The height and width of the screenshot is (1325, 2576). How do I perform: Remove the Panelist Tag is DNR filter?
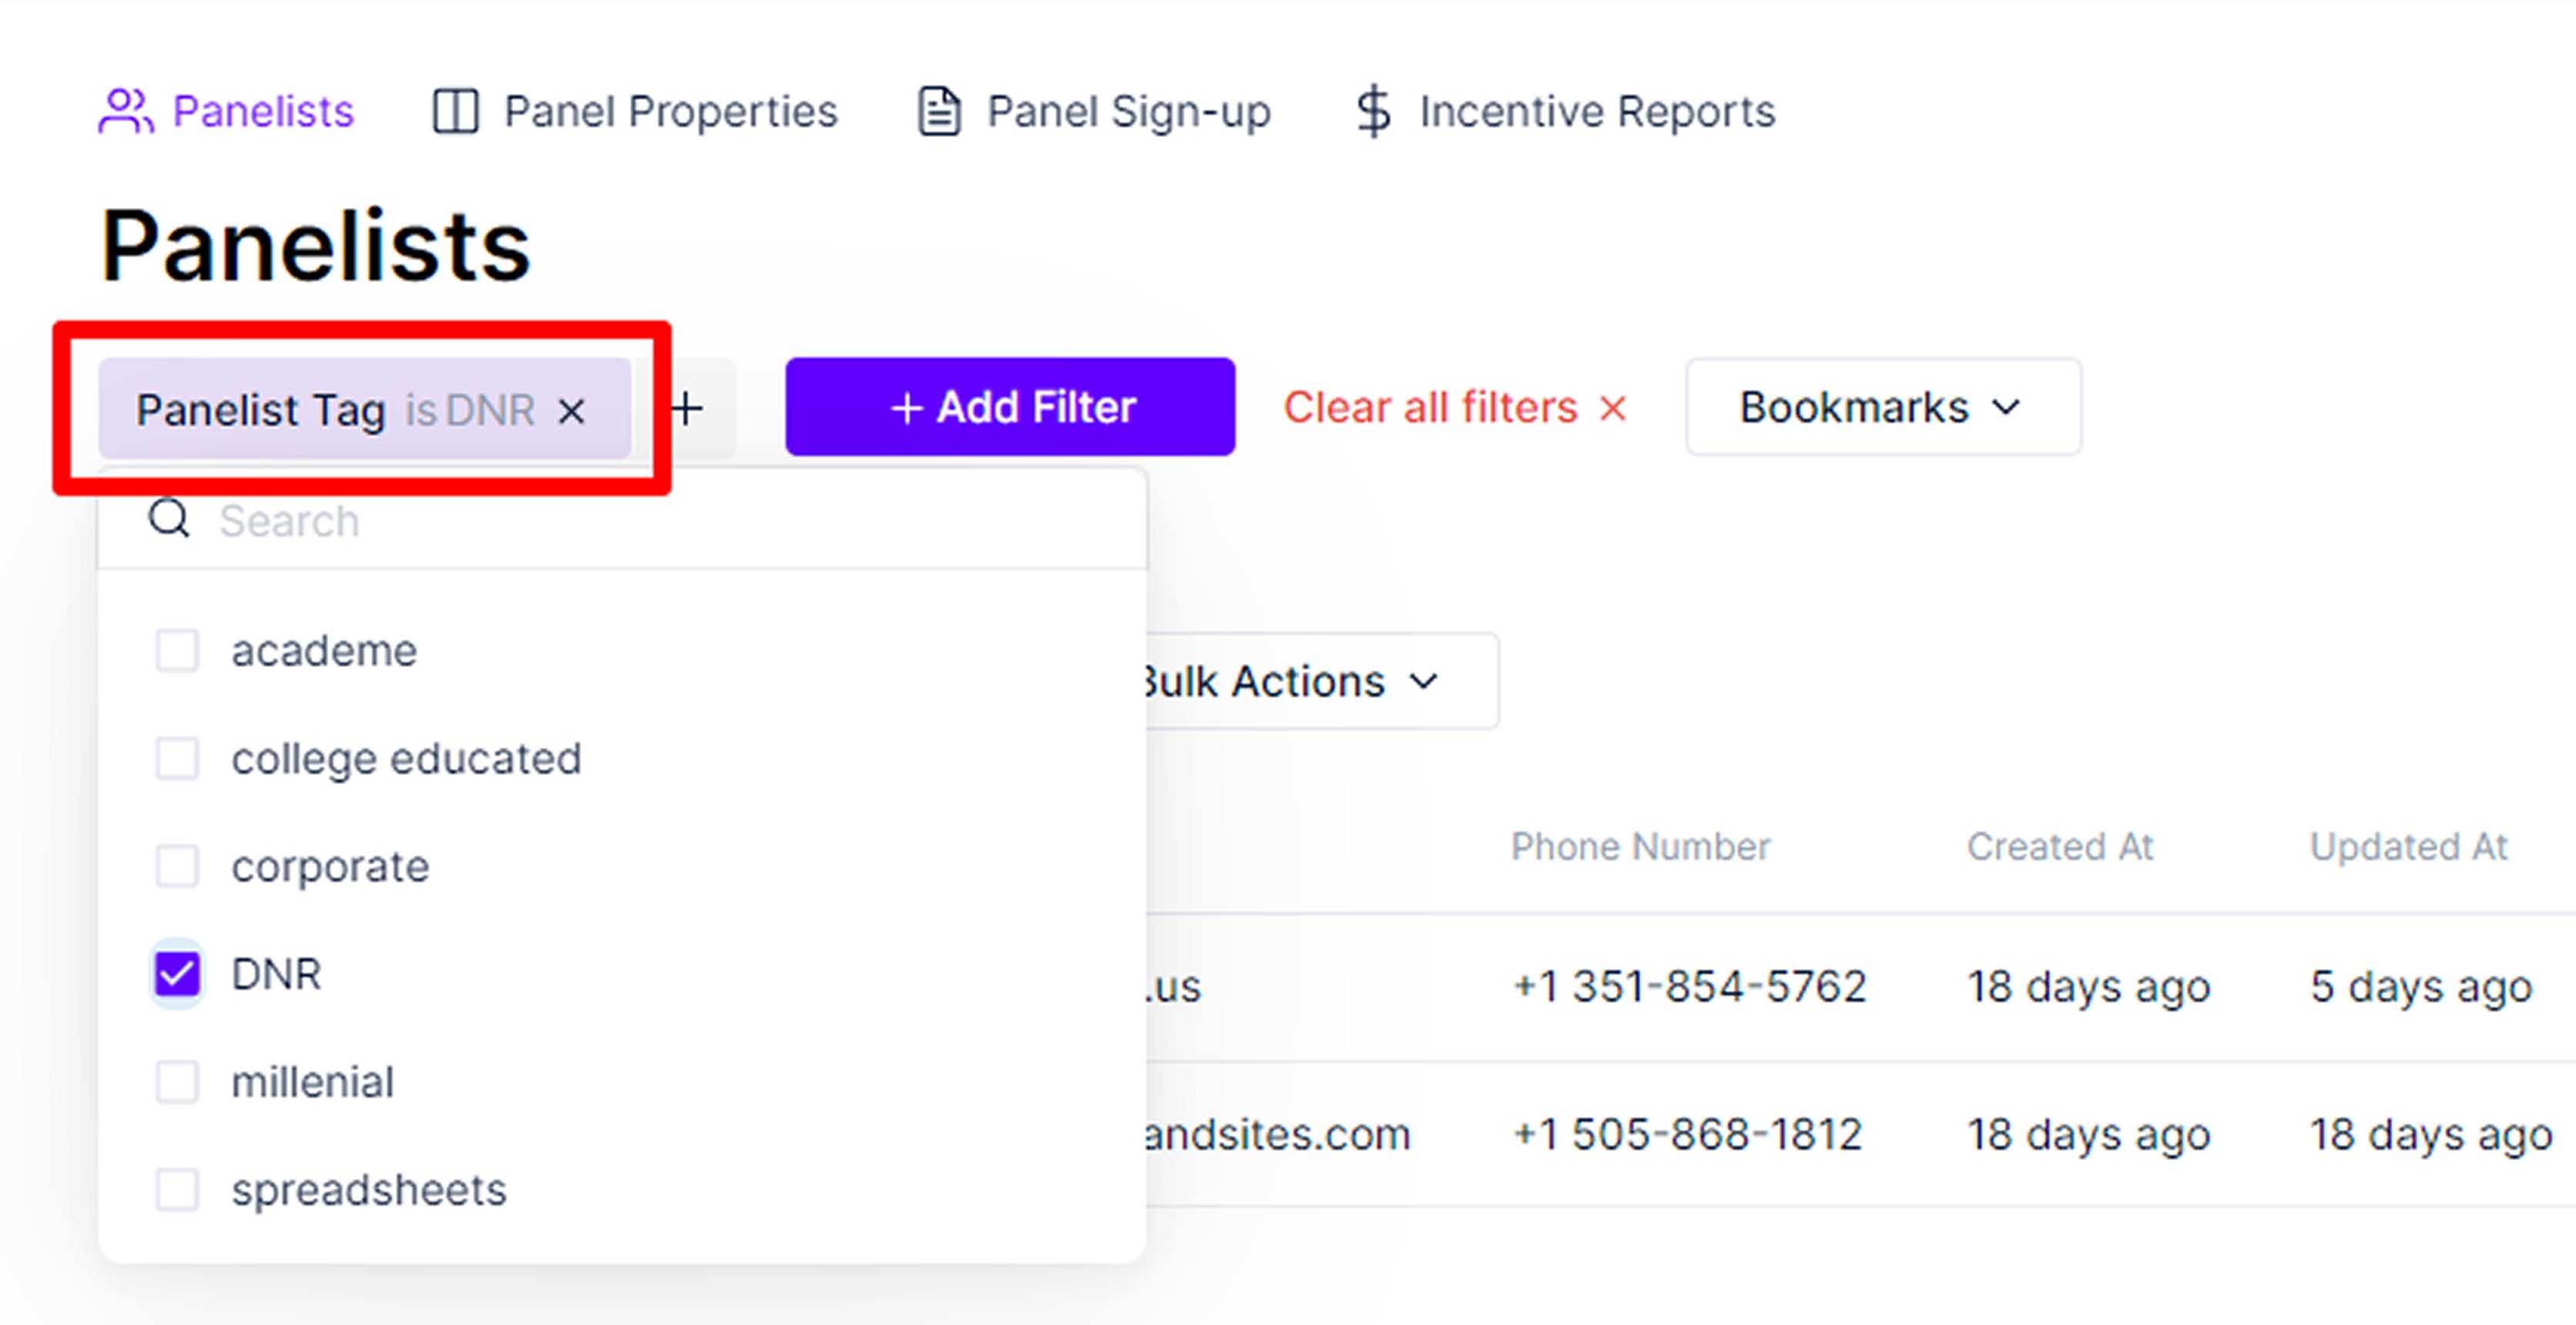click(x=571, y=410)
